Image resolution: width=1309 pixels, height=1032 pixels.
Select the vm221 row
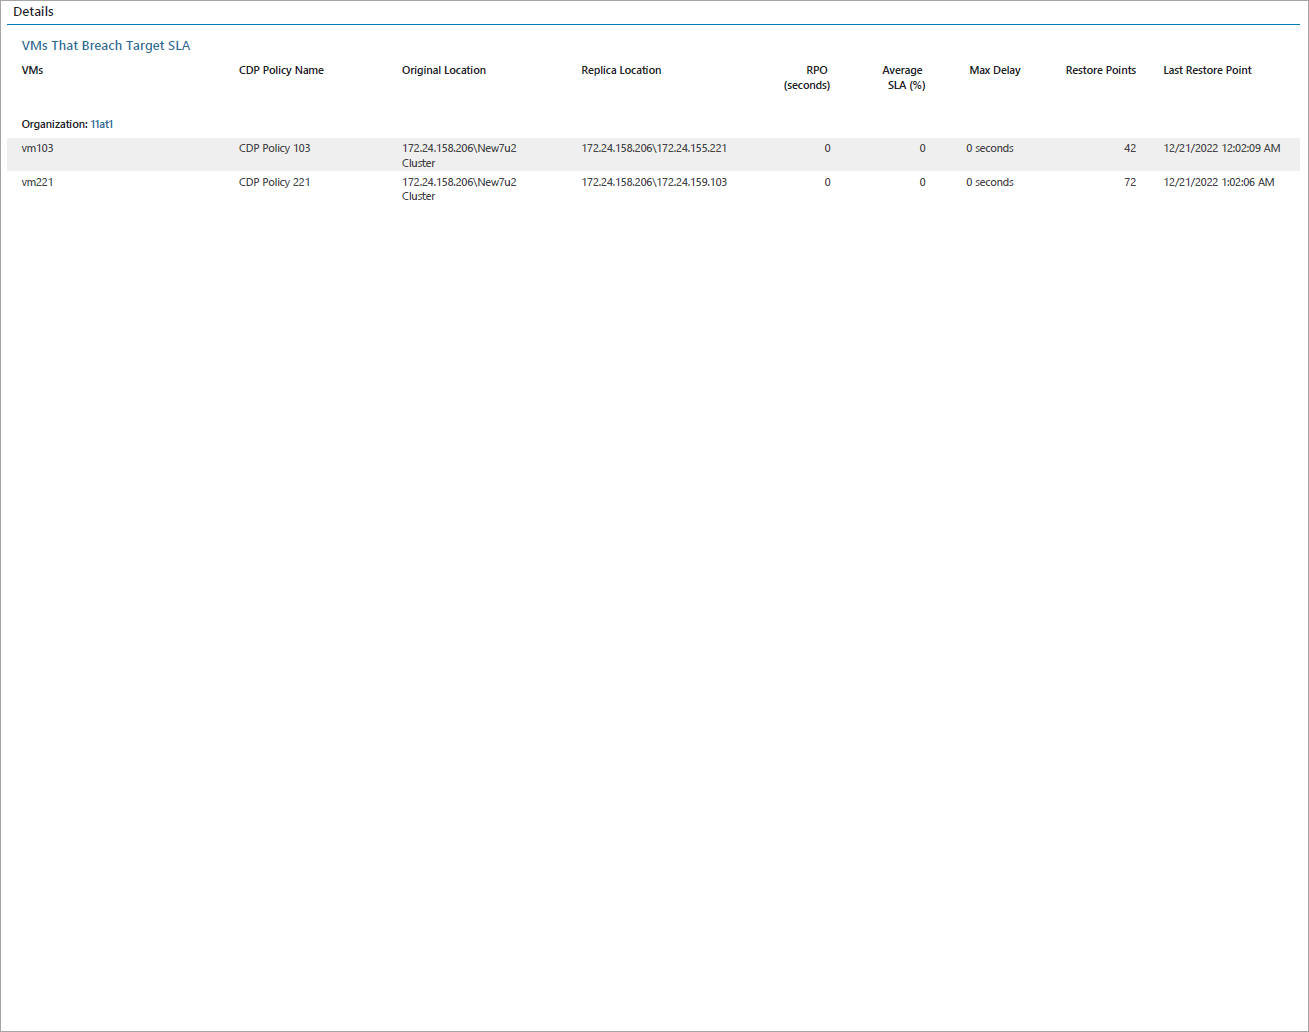point(38,182)
